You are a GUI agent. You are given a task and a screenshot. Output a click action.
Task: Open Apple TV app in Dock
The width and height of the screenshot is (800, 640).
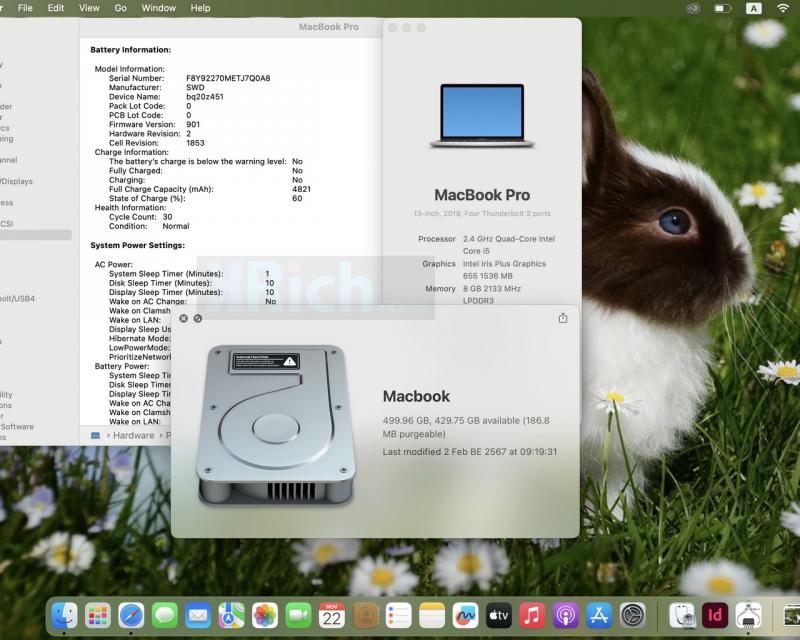click(x=498, y=616)
